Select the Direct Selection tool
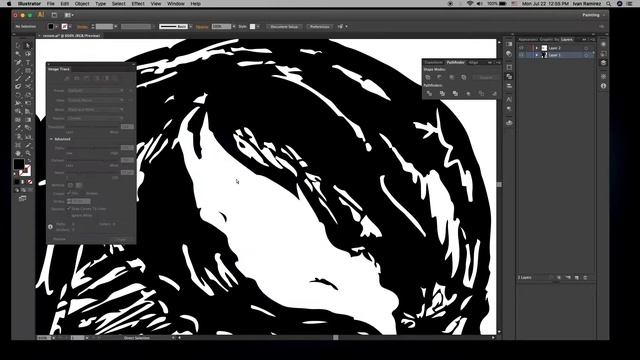This screenshot has height=360, width=640. tap(28, 46)
